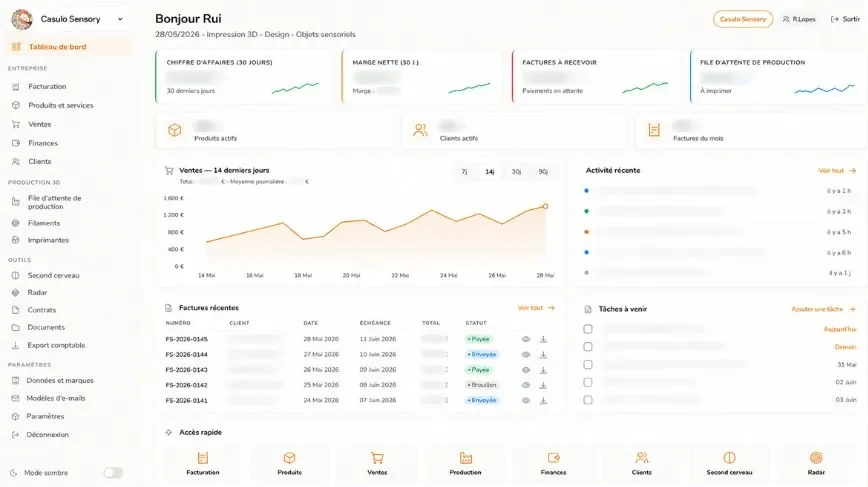Click the Casulo Sensory logo avatar
Screen dimensions: 868x487
click(22, 19)
